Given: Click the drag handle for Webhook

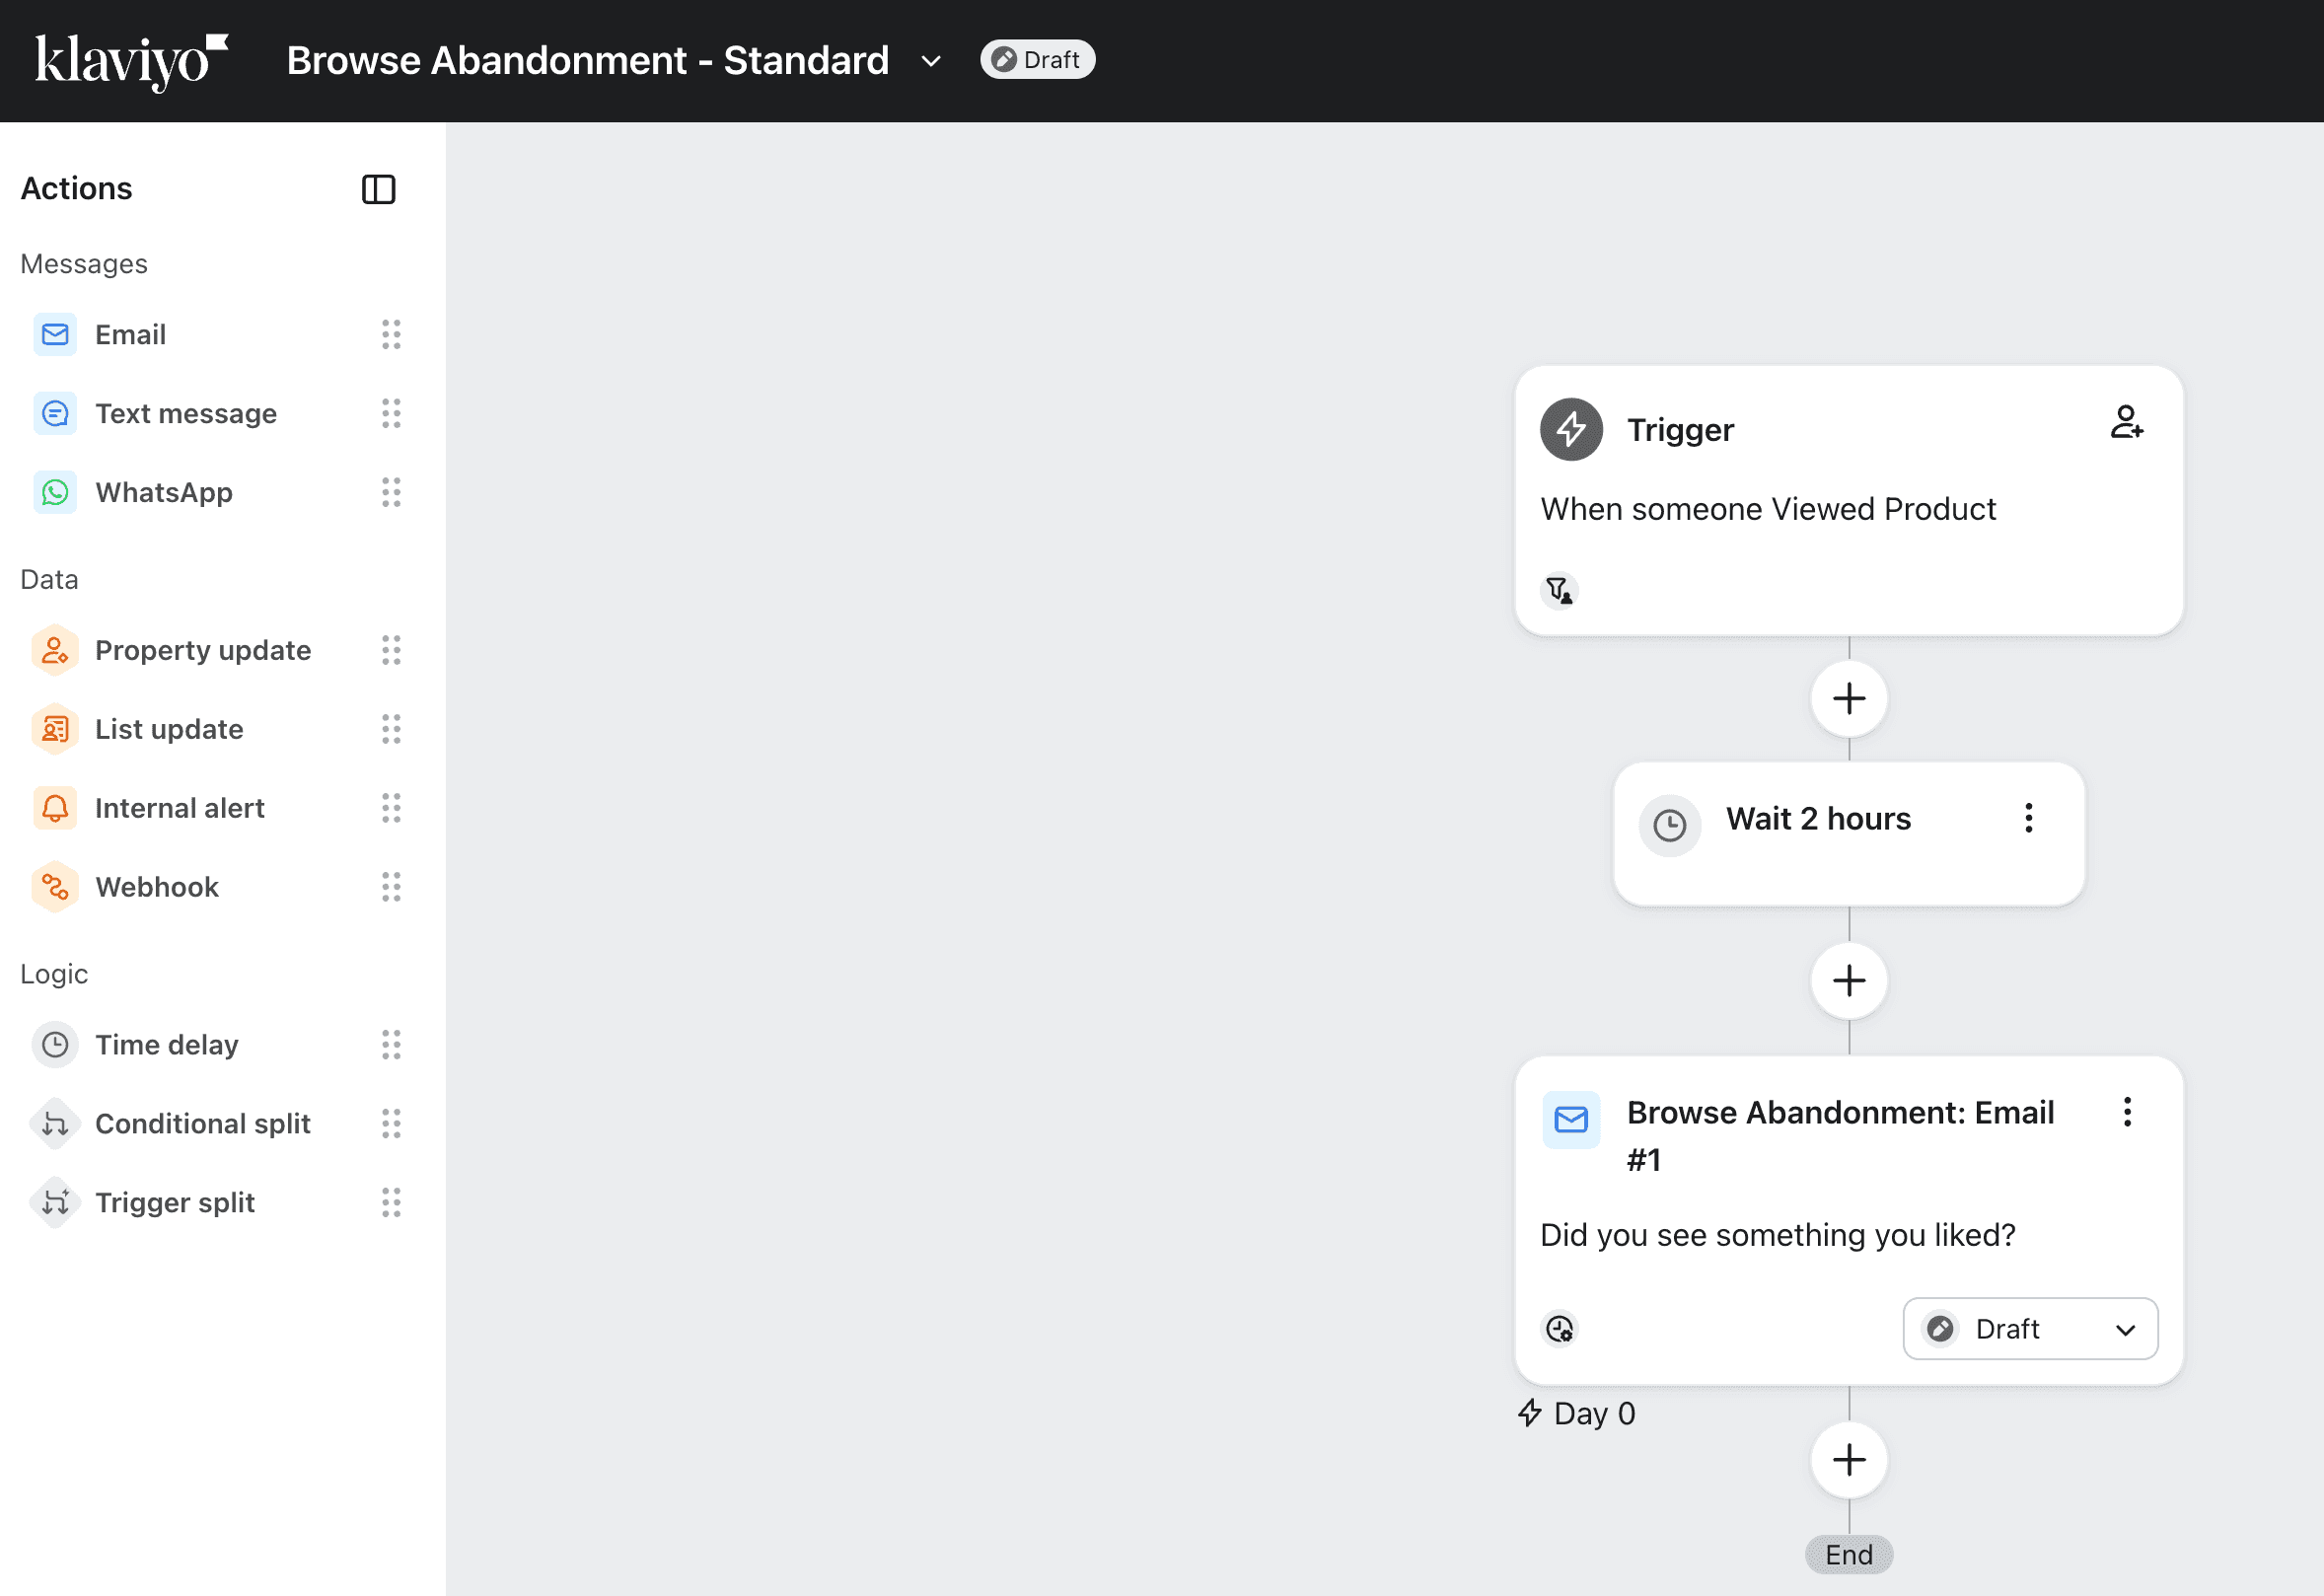Looking at the screenshot, I should tap(391, 887).
